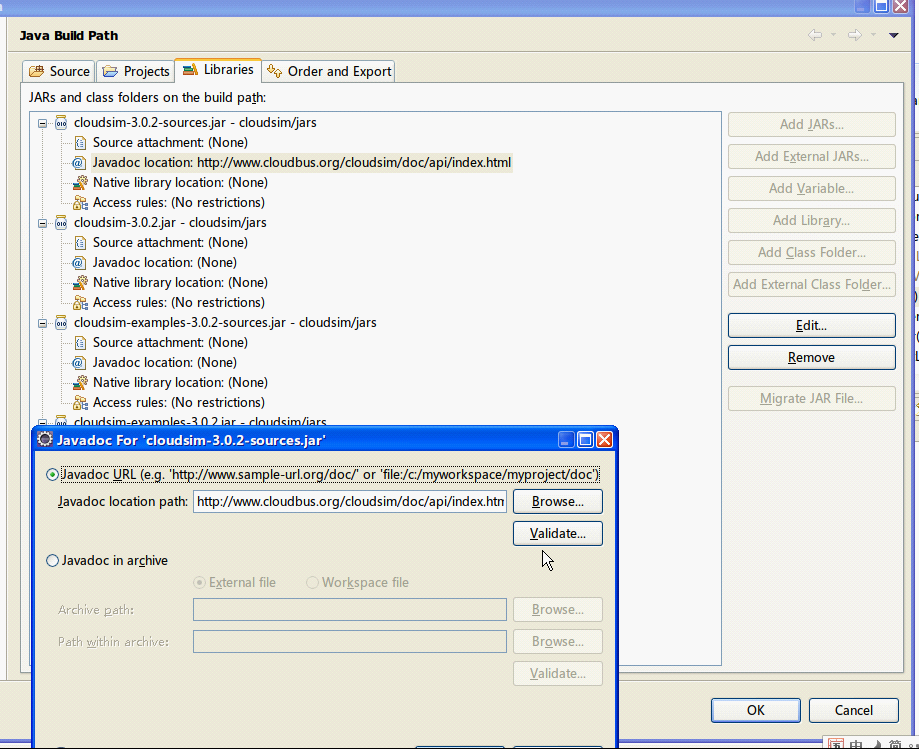
Task: Click Native library icon under cloudsim-3.0.2-sources.jar
Action: point(80,182)
